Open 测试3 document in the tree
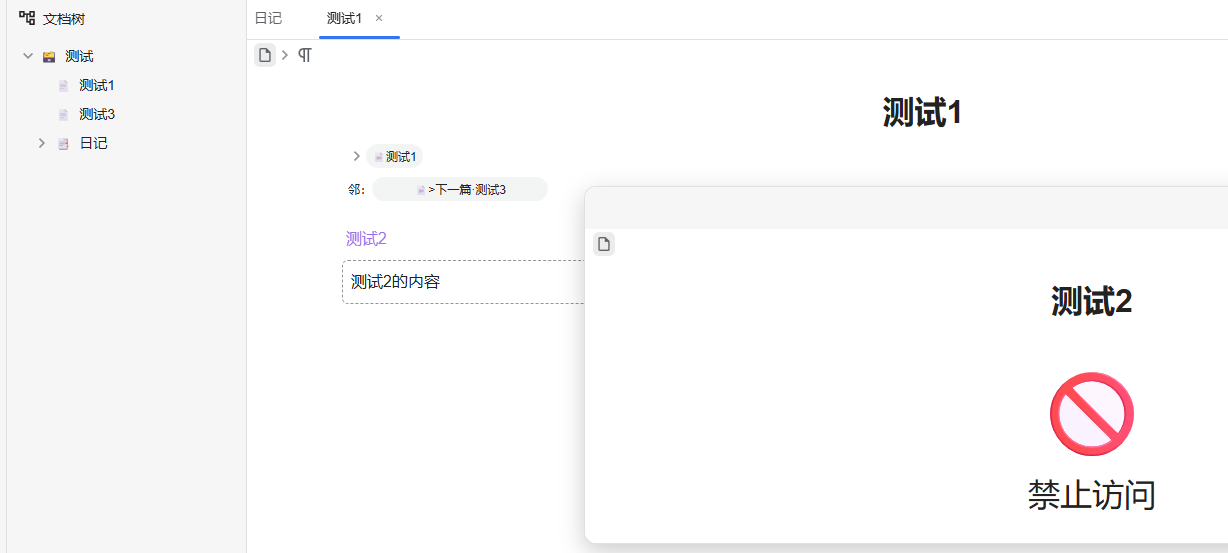 tap(97, 115)
